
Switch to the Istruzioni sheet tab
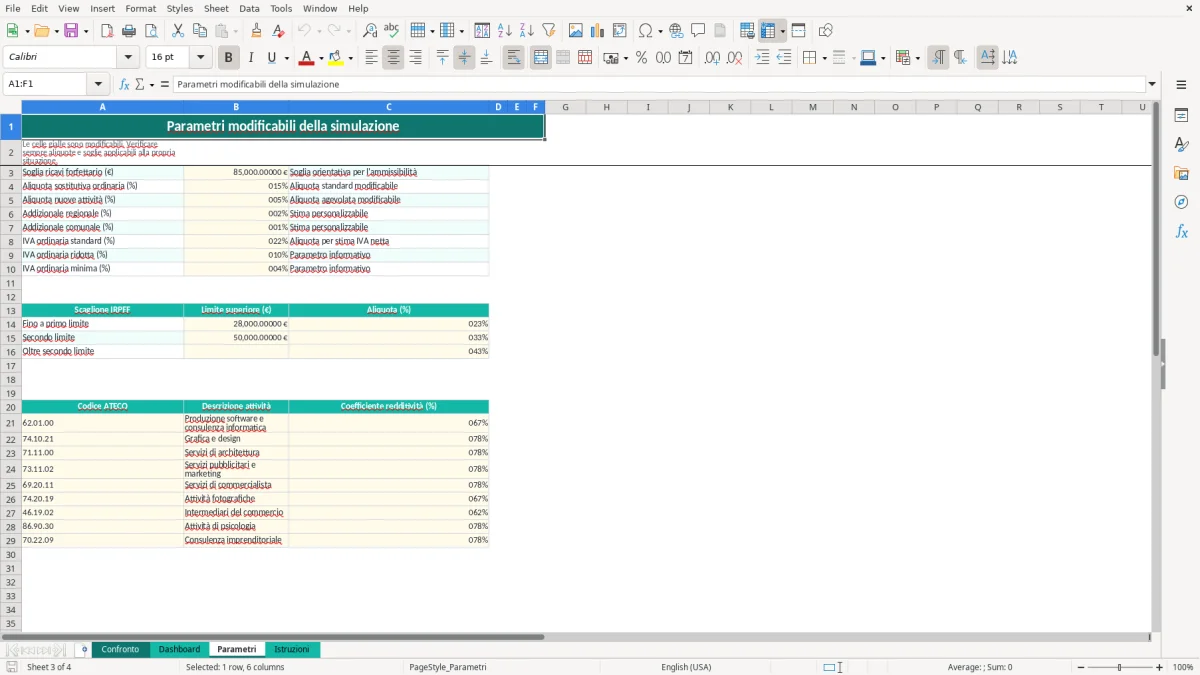[x=292, y=650]
